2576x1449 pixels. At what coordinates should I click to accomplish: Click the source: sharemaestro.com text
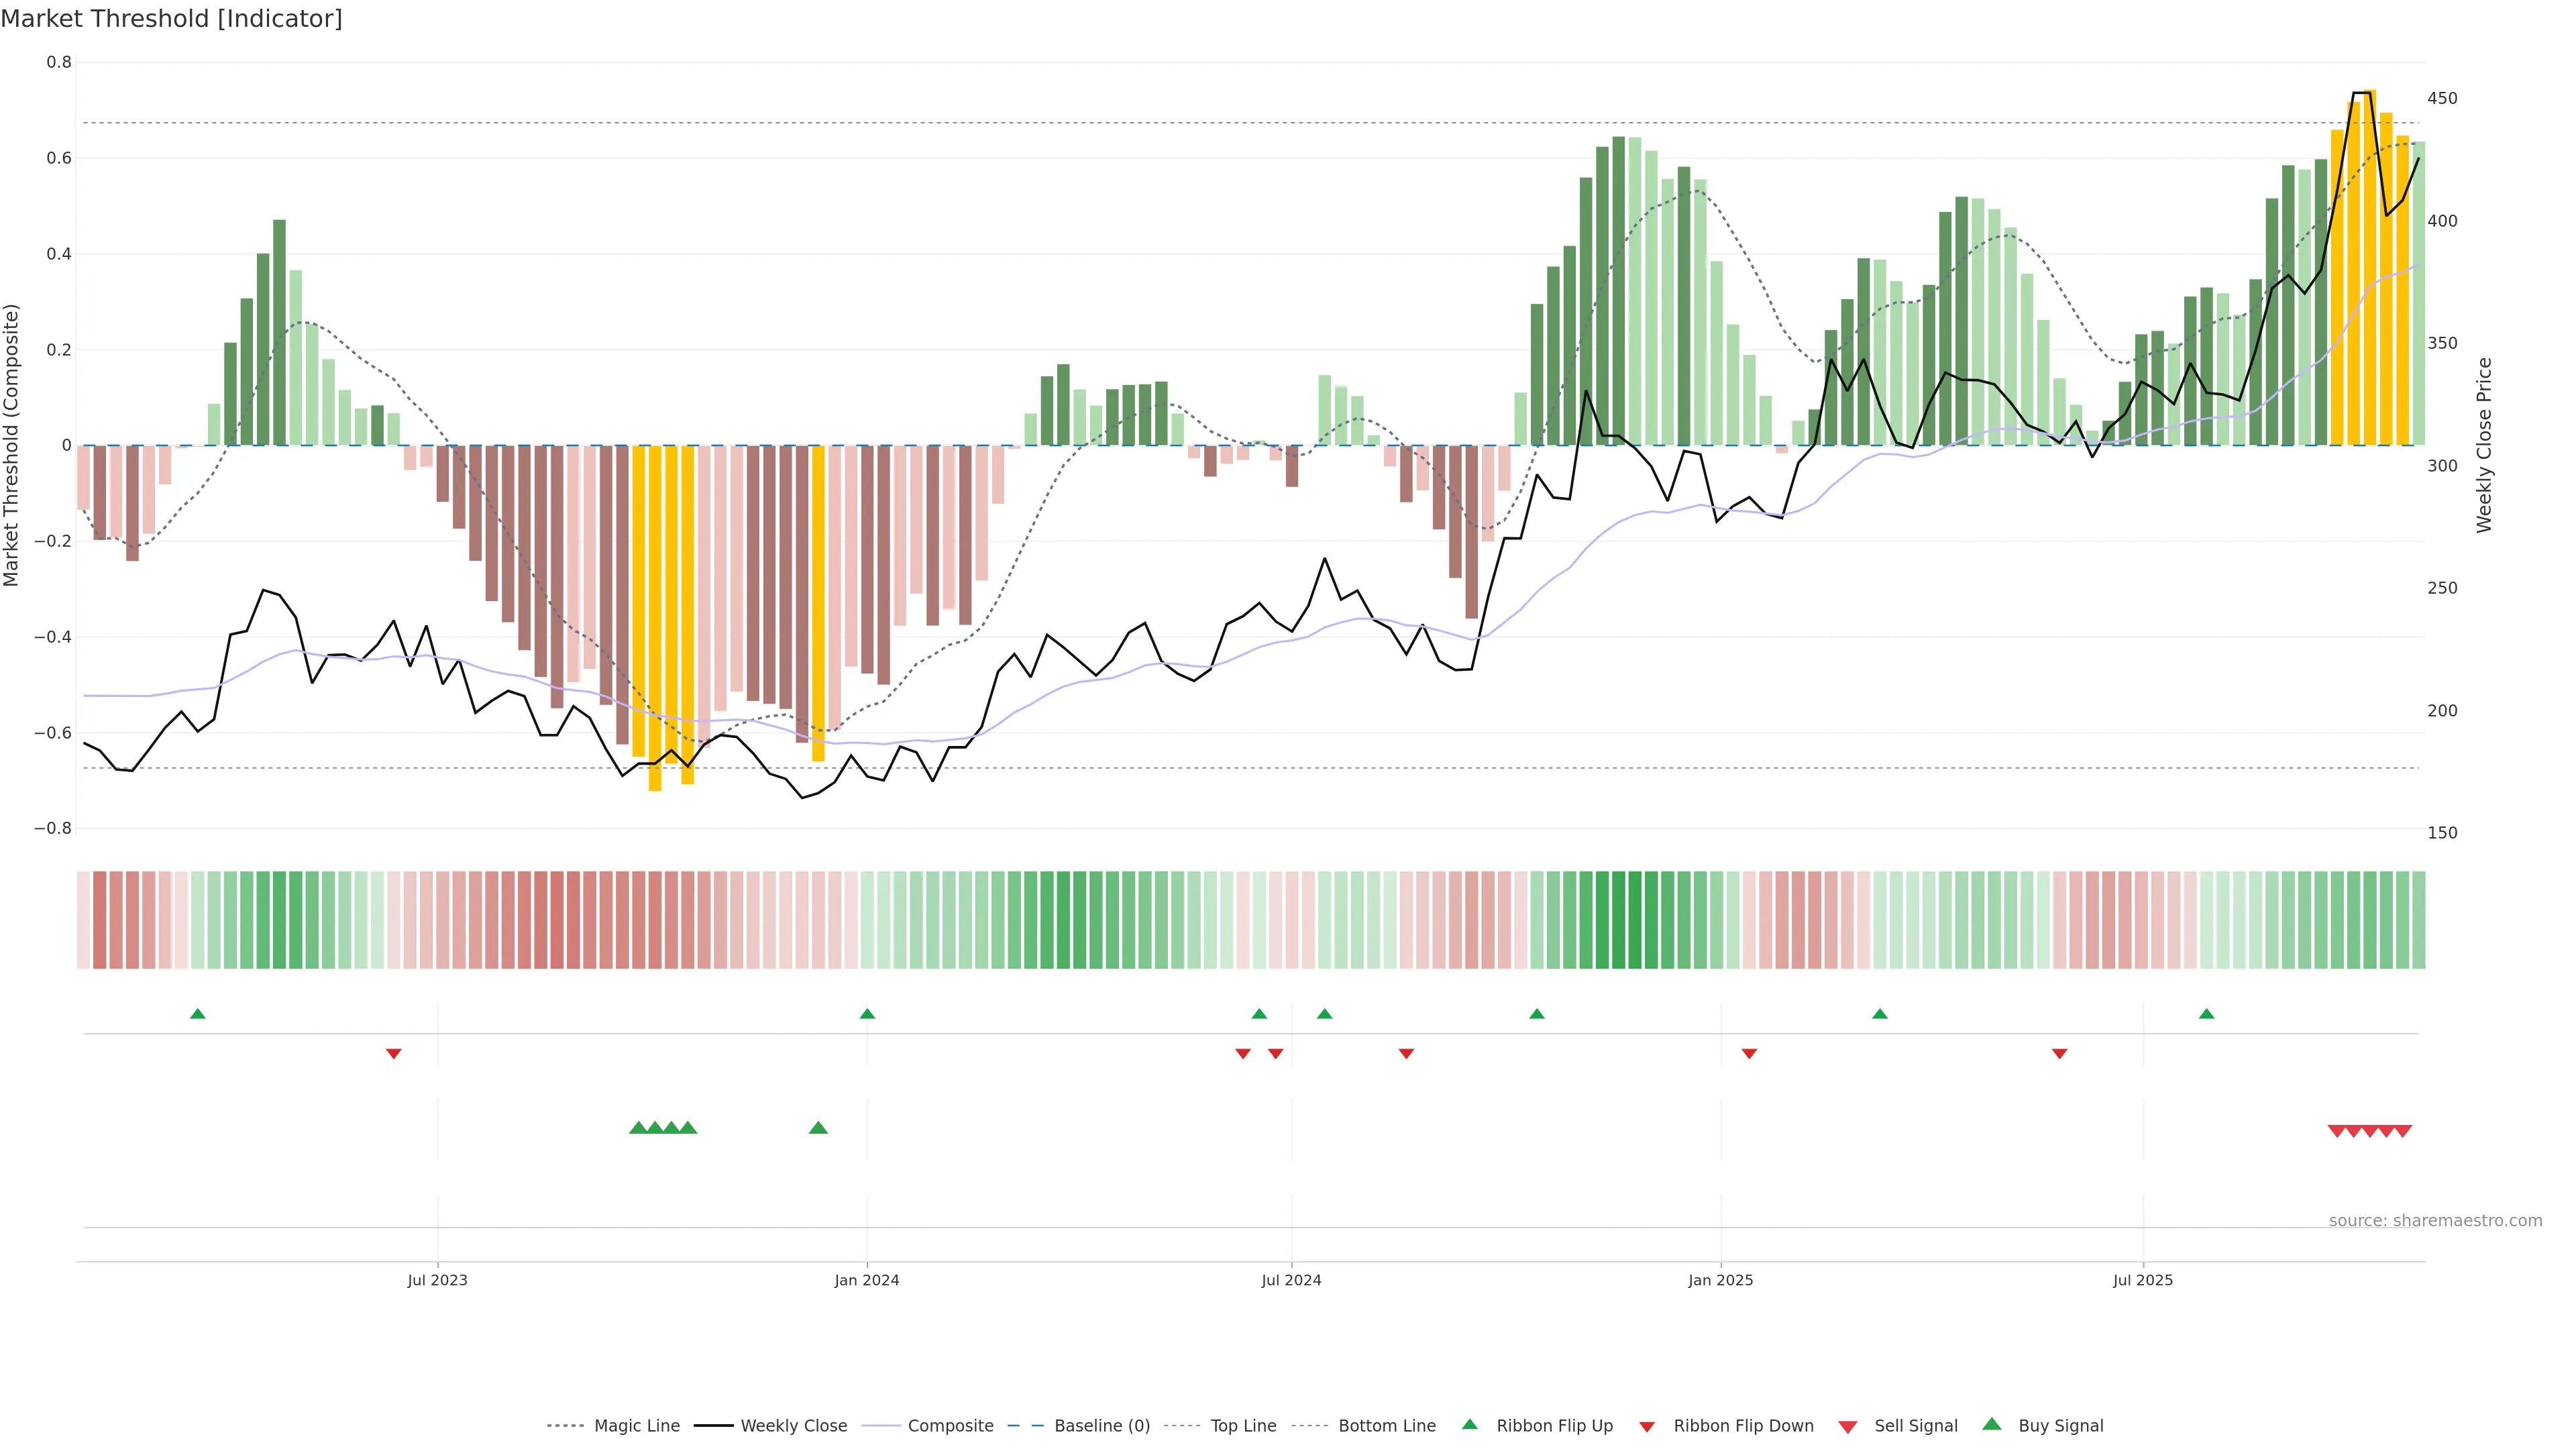(x=2435, y=1221)
